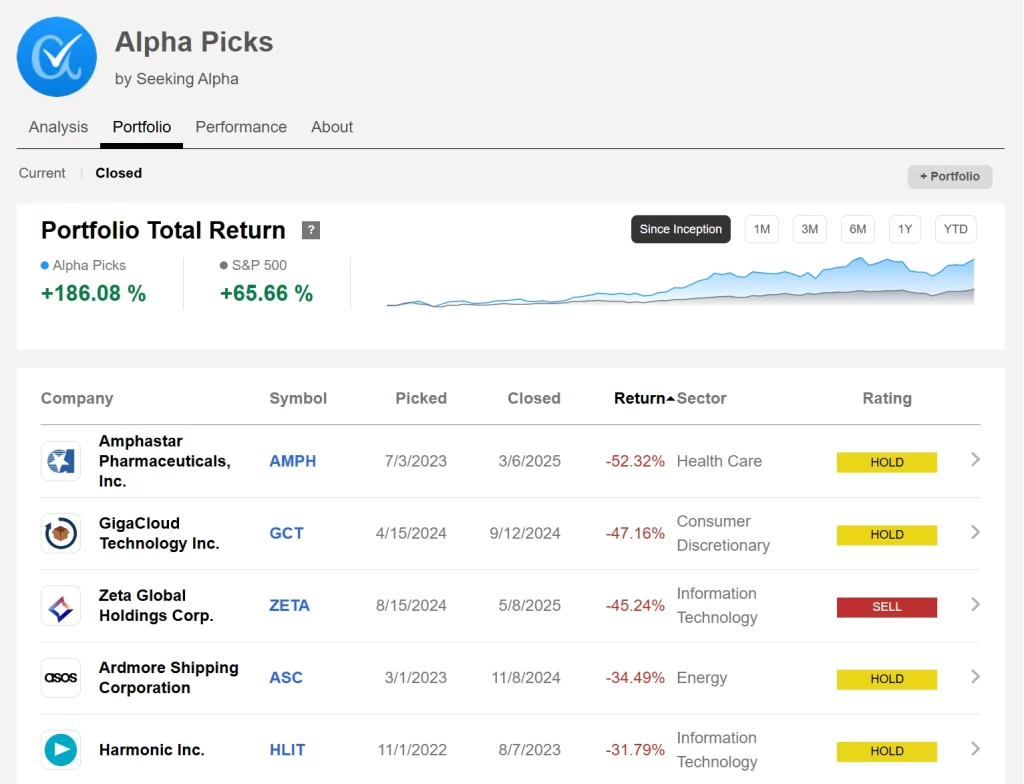1024x784 pixels.
Task: Click the Alpha Picks blue logo
Action: point(57,57)
